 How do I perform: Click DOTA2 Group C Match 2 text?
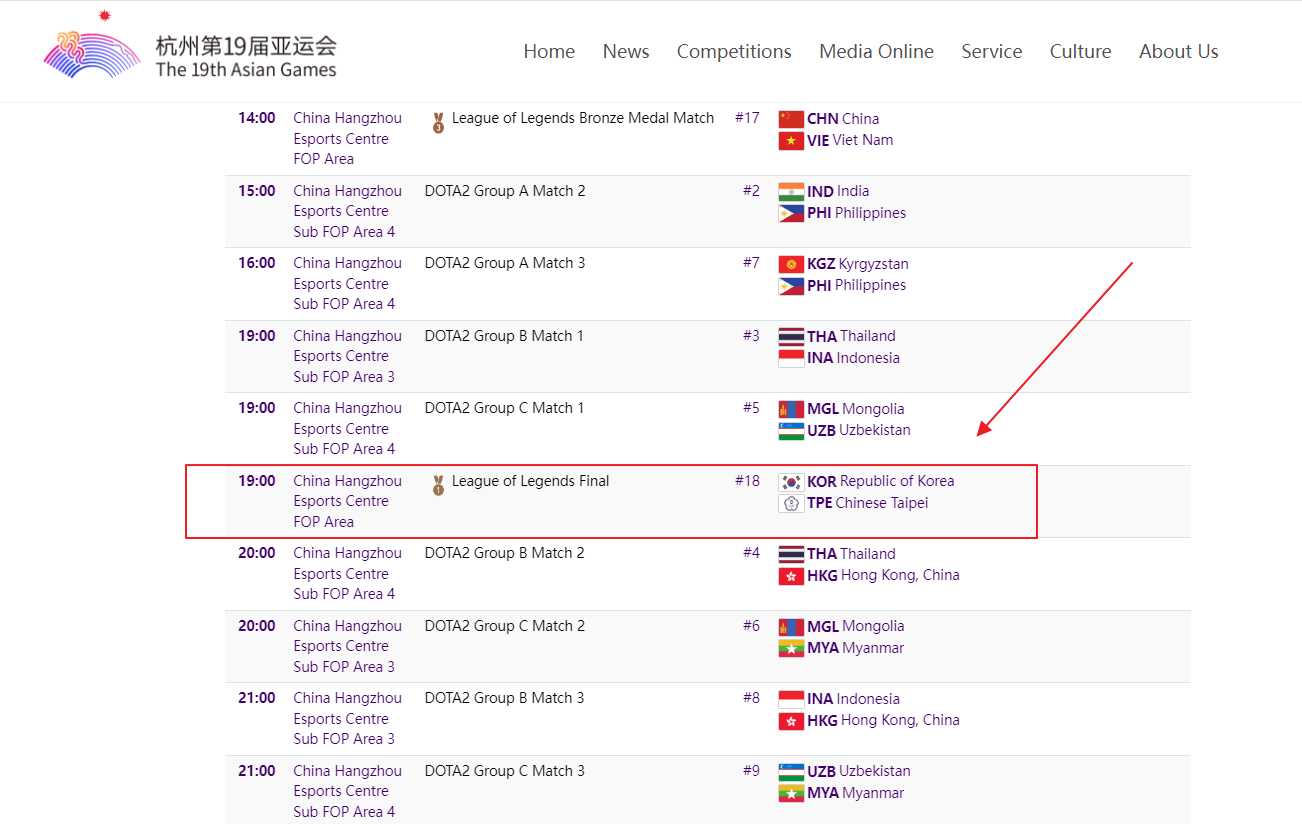[x=505, y=626]
